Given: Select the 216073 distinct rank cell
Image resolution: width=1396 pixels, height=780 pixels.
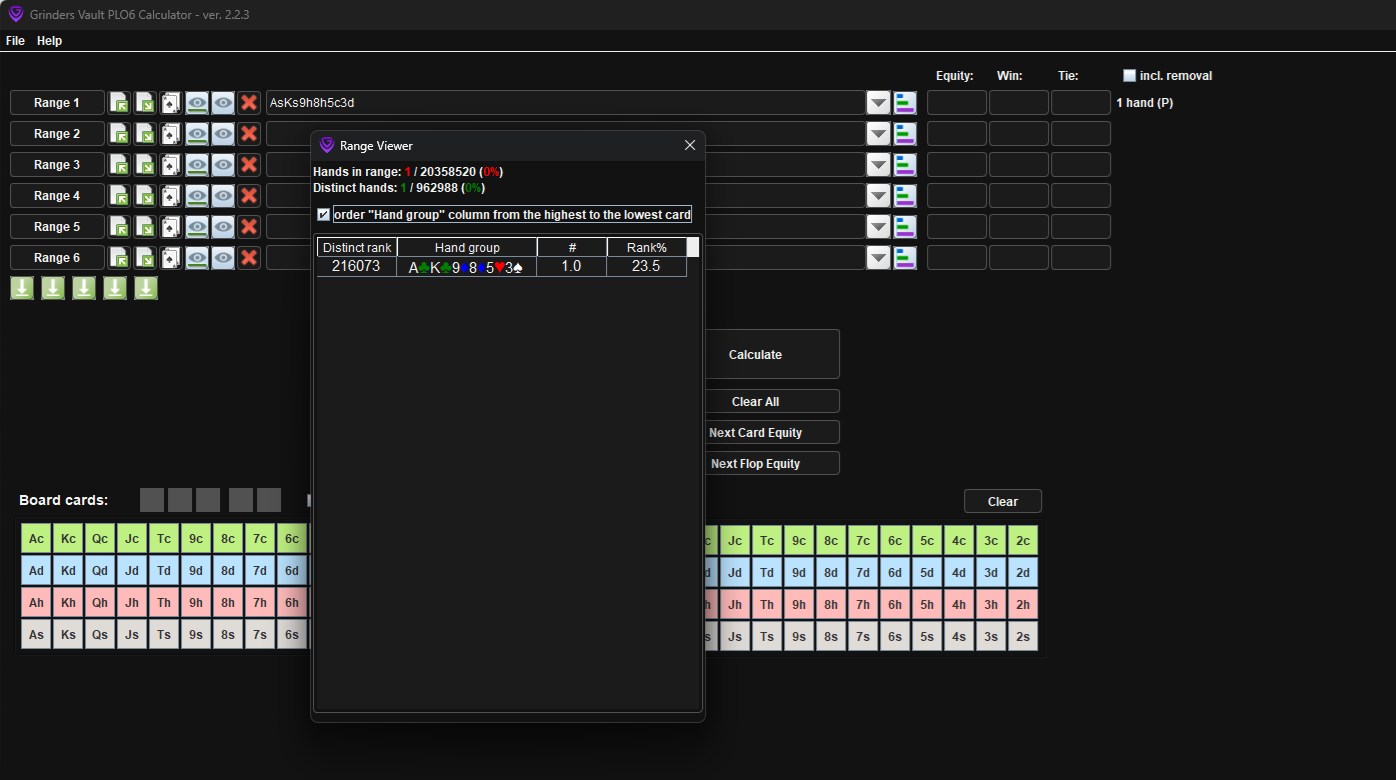Looking at the screenshot, I should click(357, 267).
